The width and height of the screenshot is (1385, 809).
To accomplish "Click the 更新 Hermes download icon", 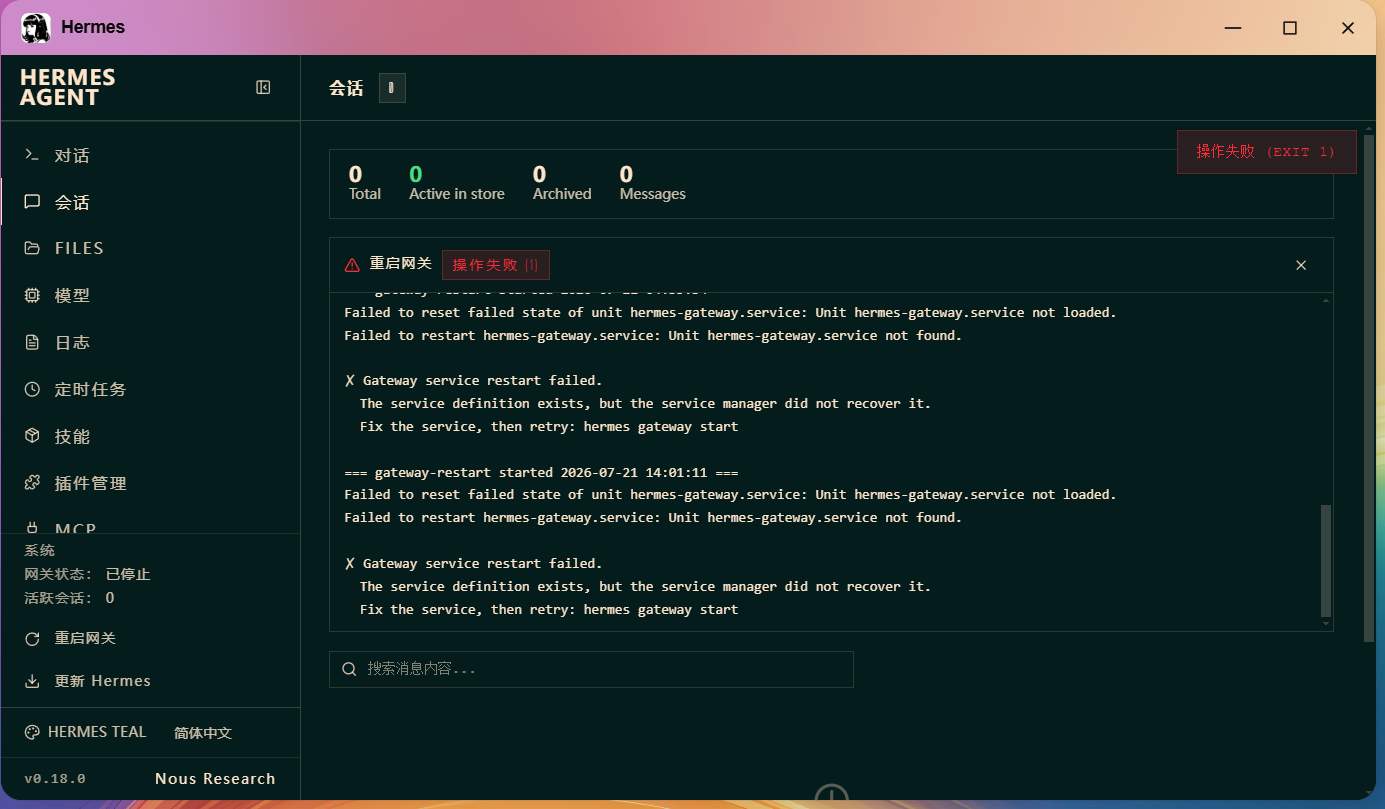I will [x=32, y=681].
